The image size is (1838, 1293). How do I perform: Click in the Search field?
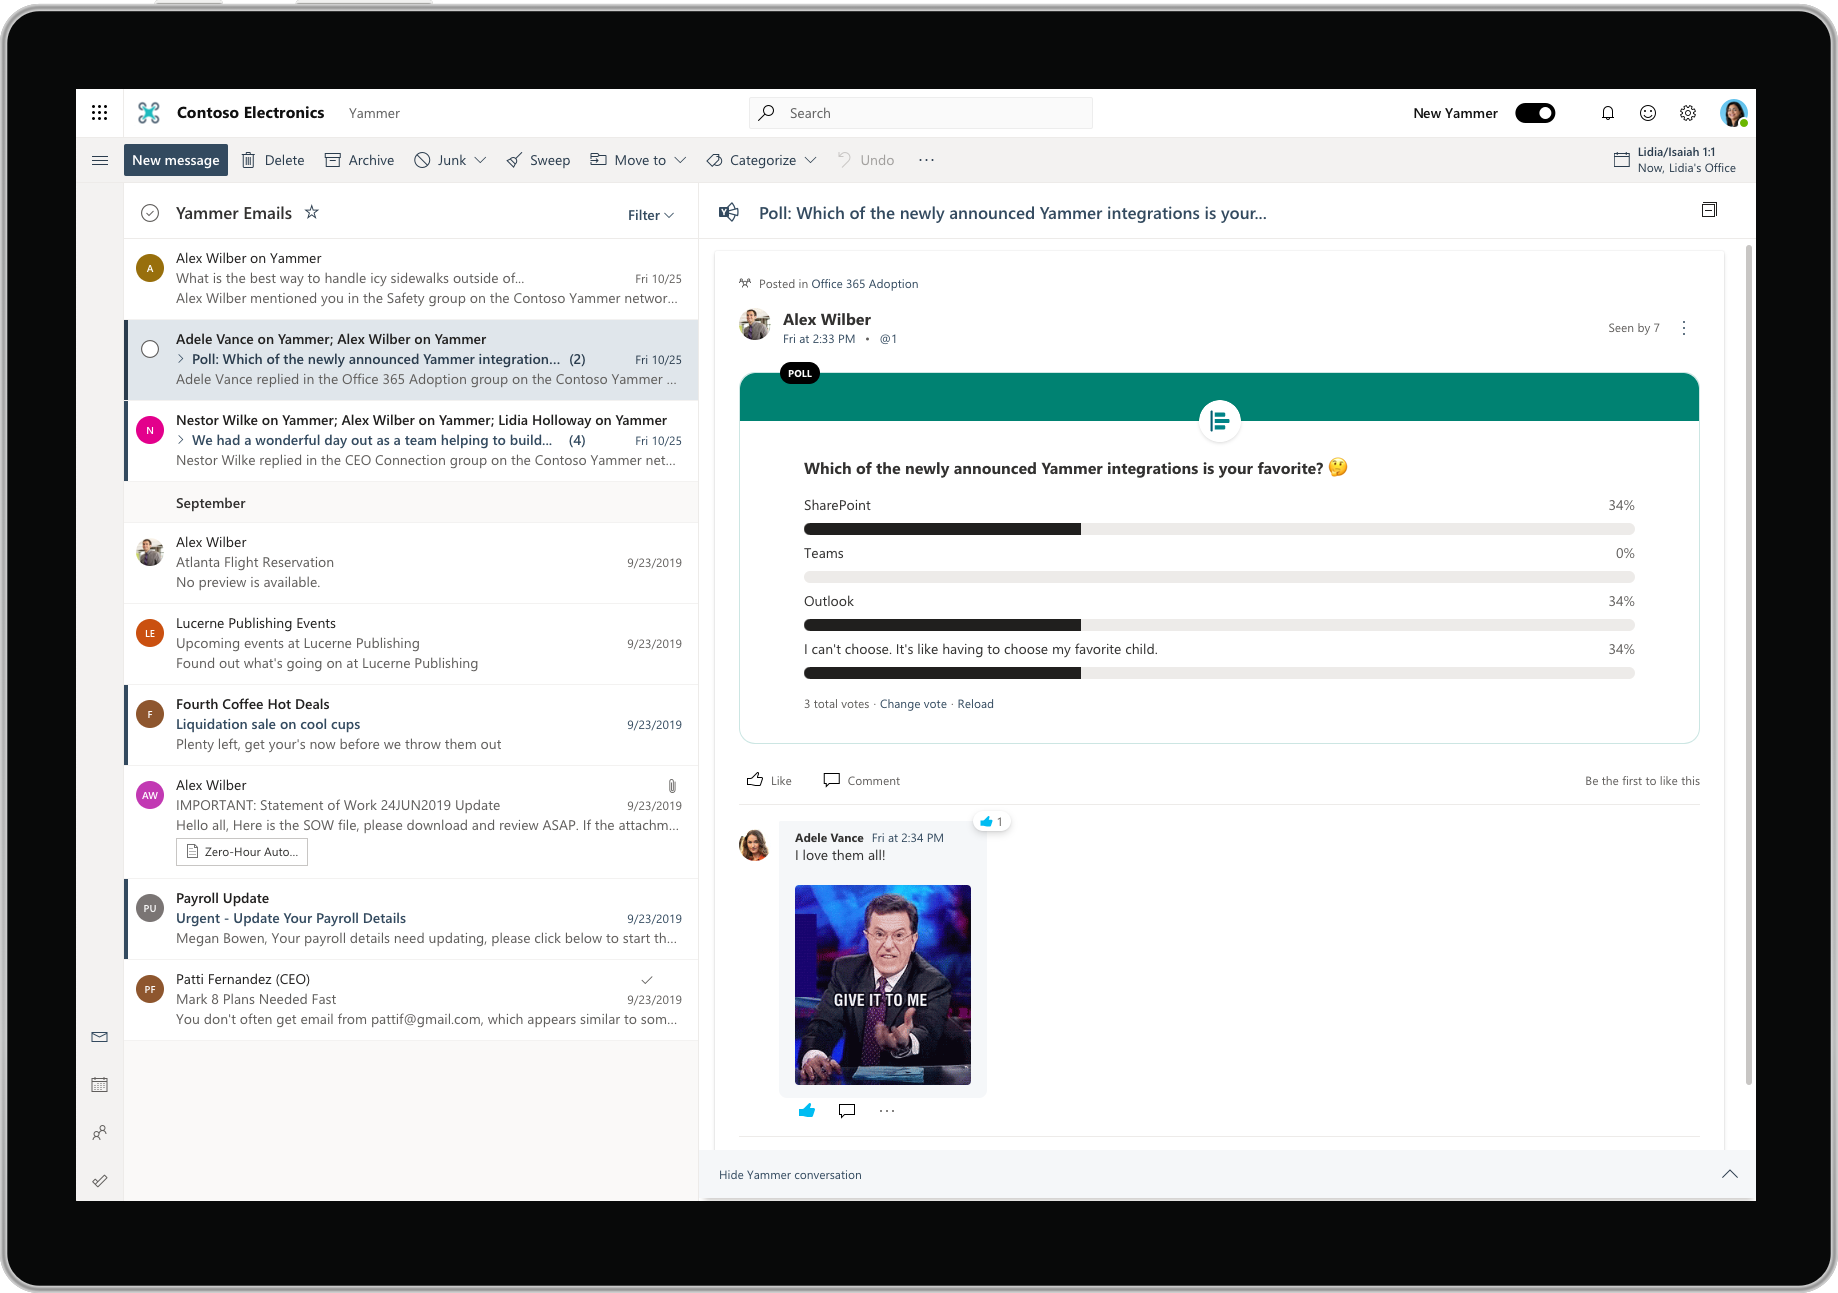click(x=920, y=113)
